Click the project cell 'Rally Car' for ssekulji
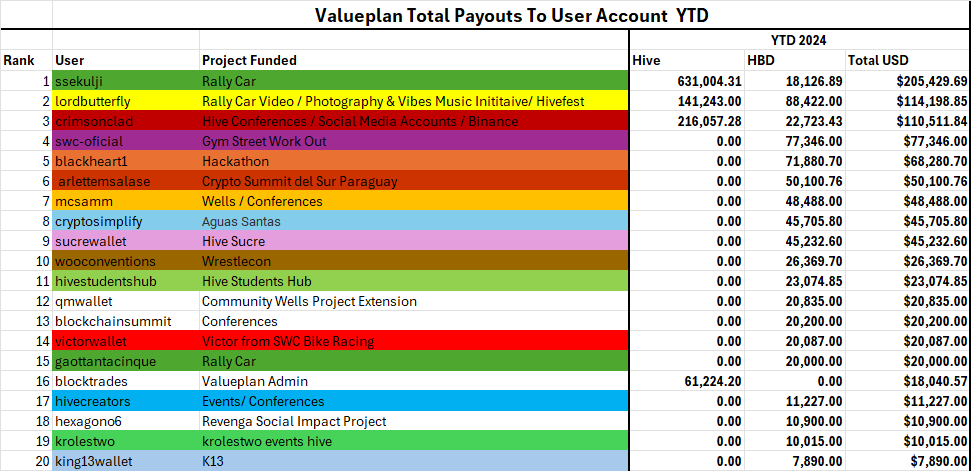This screenshot has height=471, width=971. coord(414,81)
